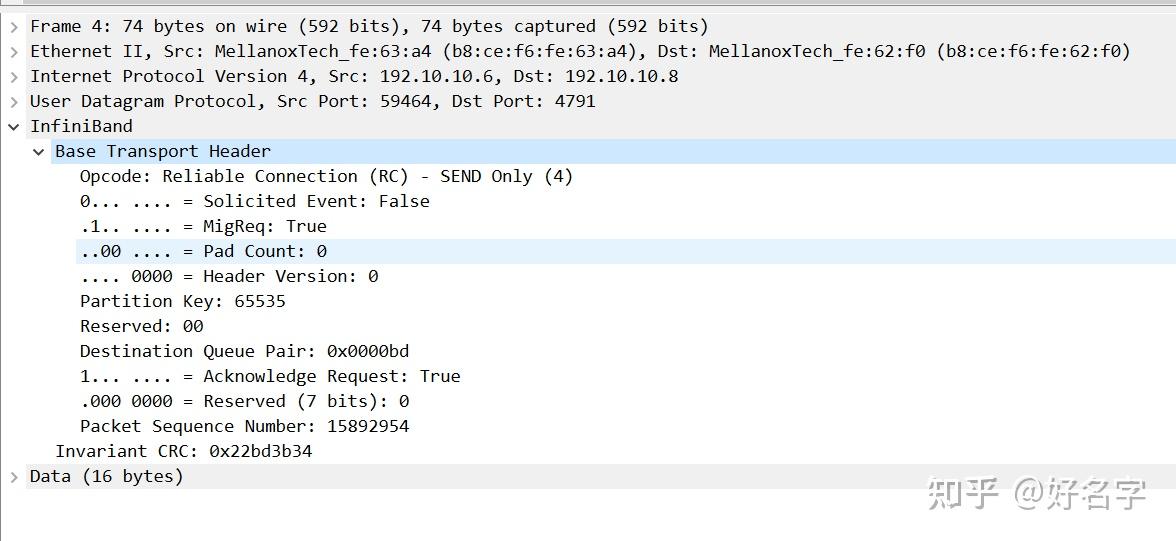Select Packet Sequence Number 15892954
This screenshot has width=1176, height=541.
[244, 426]
